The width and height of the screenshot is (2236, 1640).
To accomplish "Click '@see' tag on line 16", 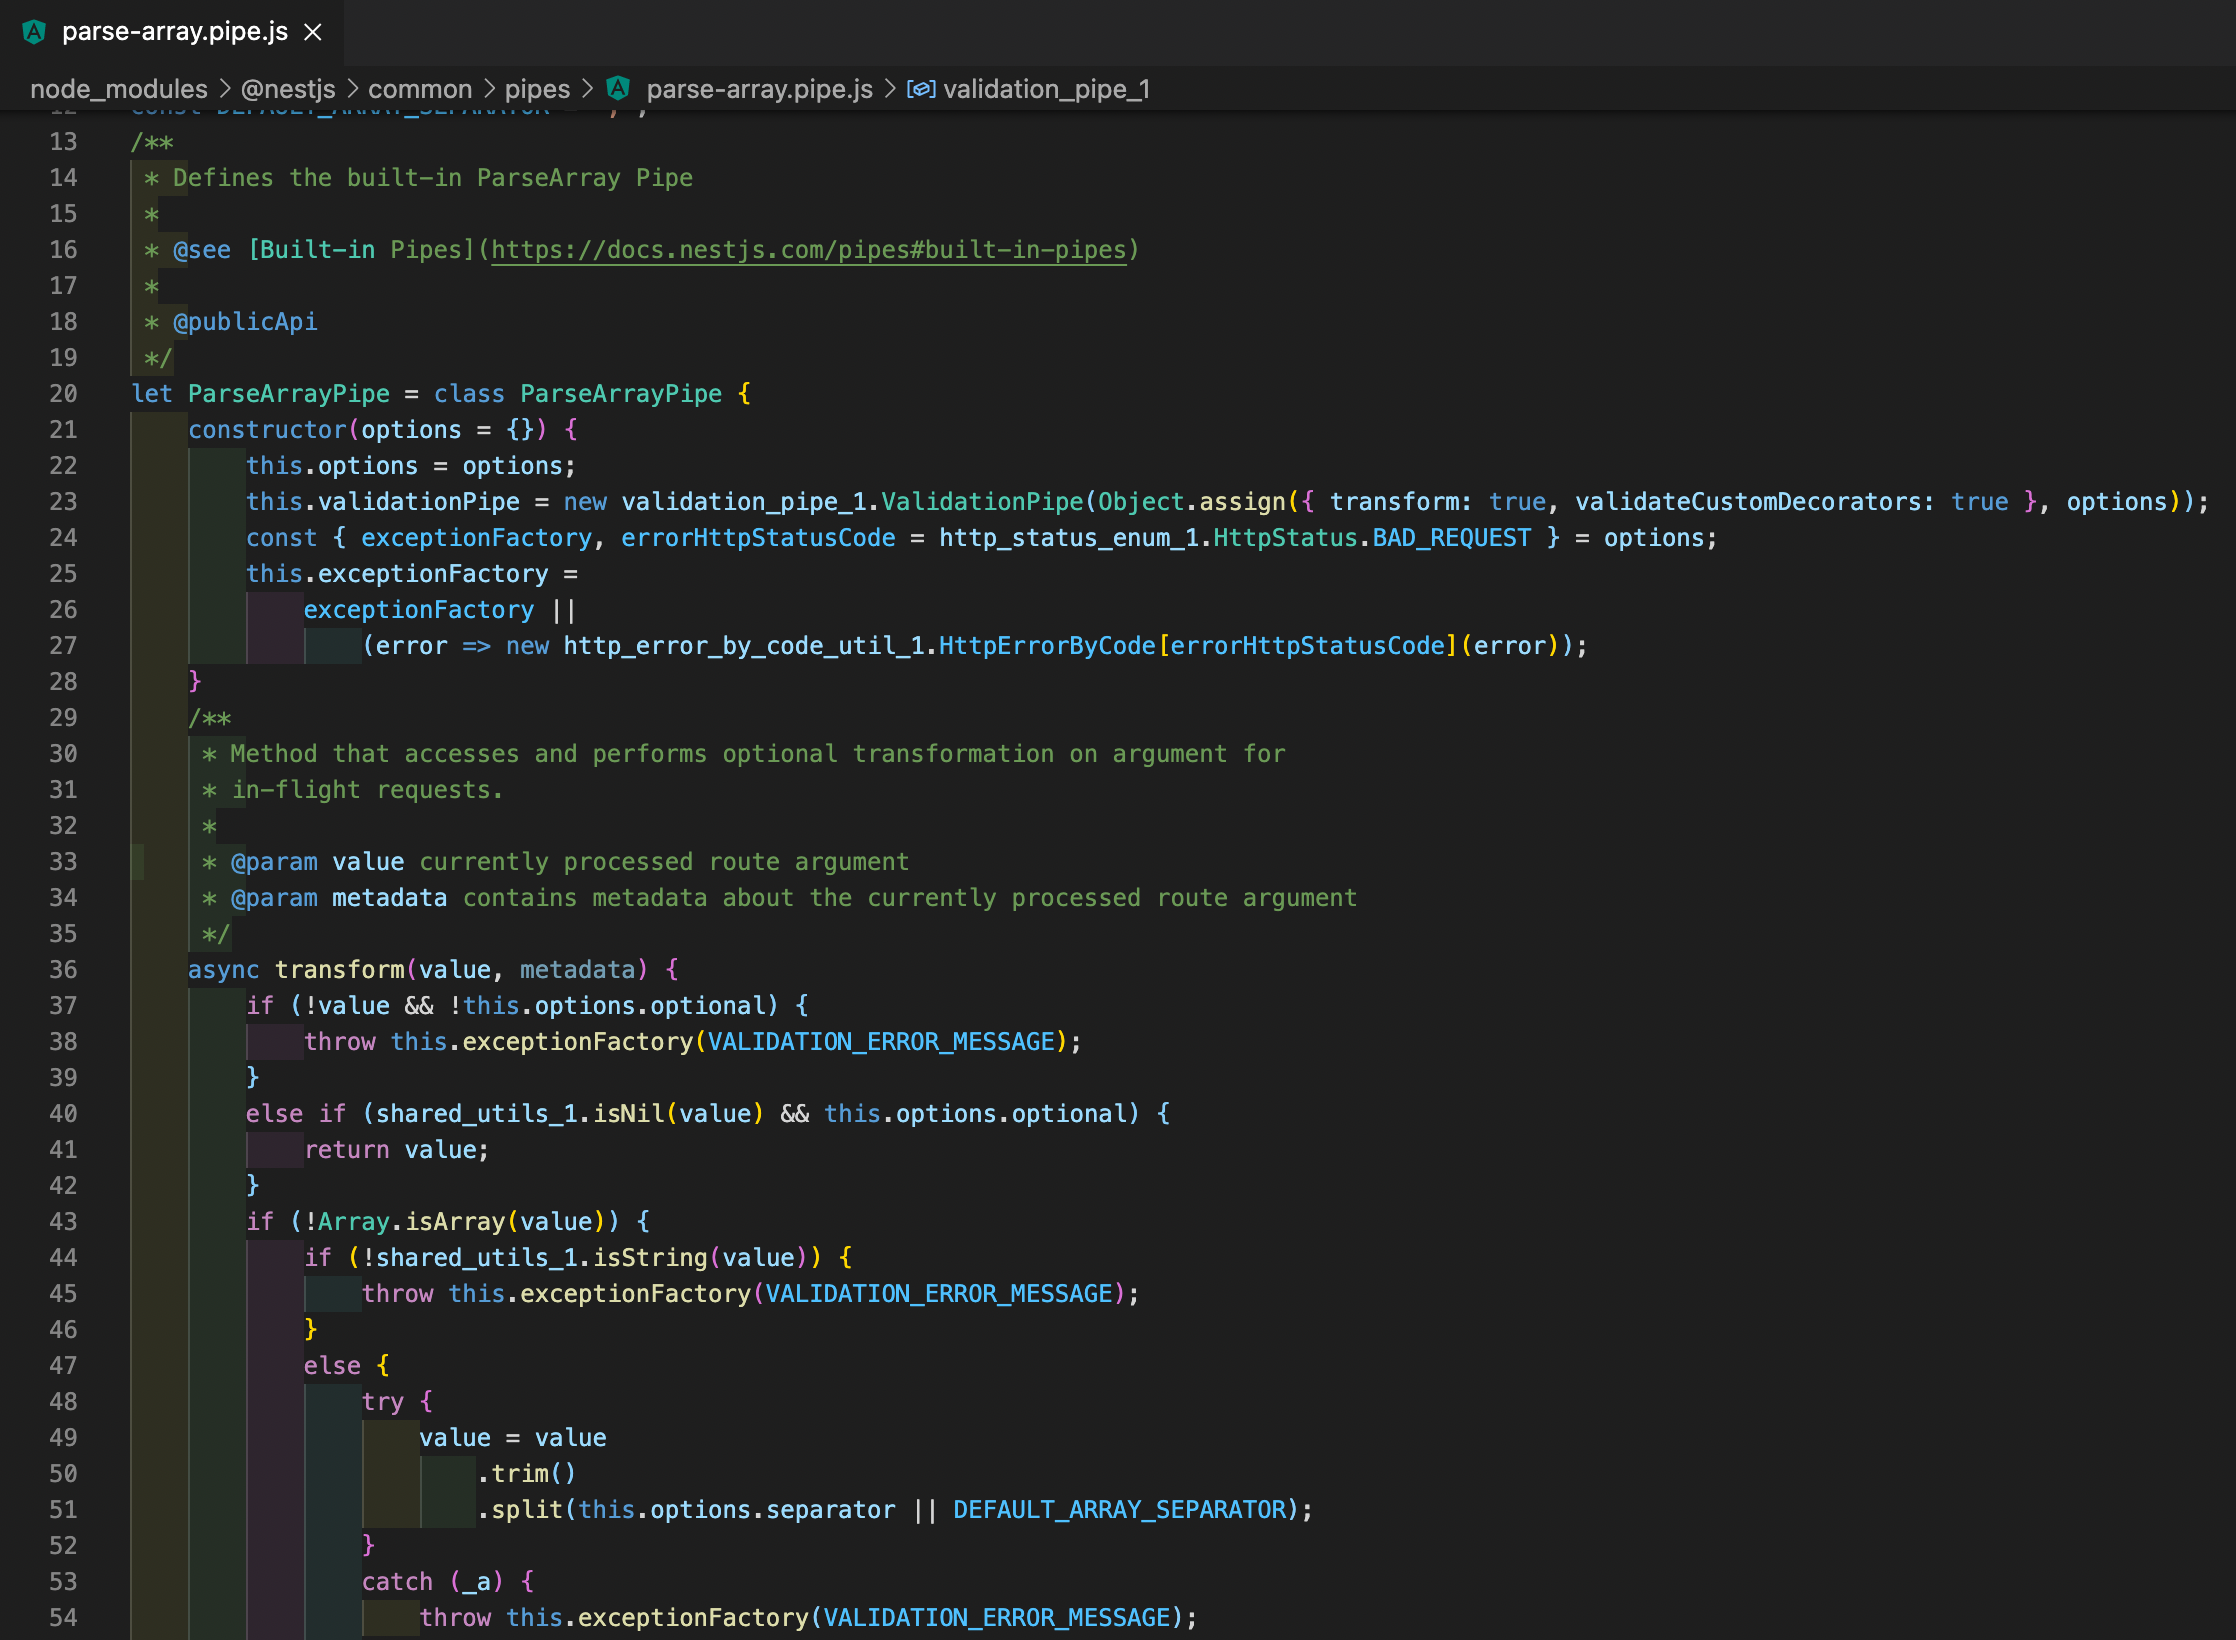I will (x=202, y=250).
